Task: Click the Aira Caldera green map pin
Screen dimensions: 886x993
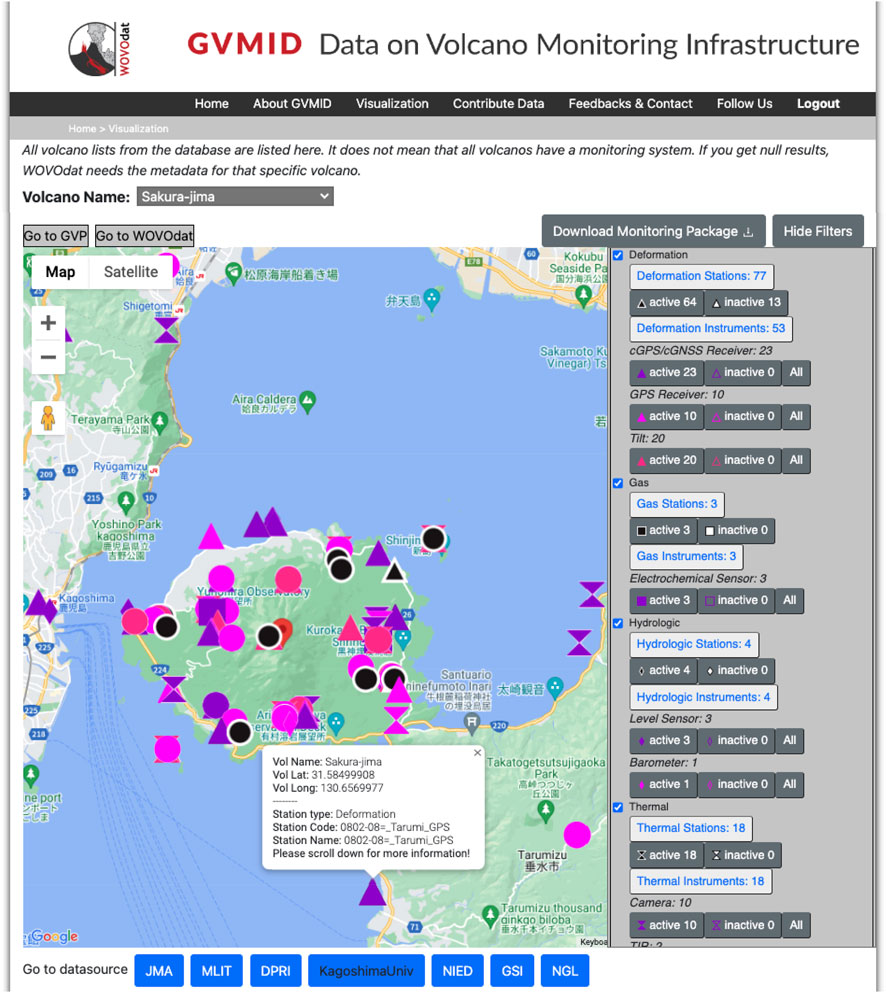Action: coord(308,402)
